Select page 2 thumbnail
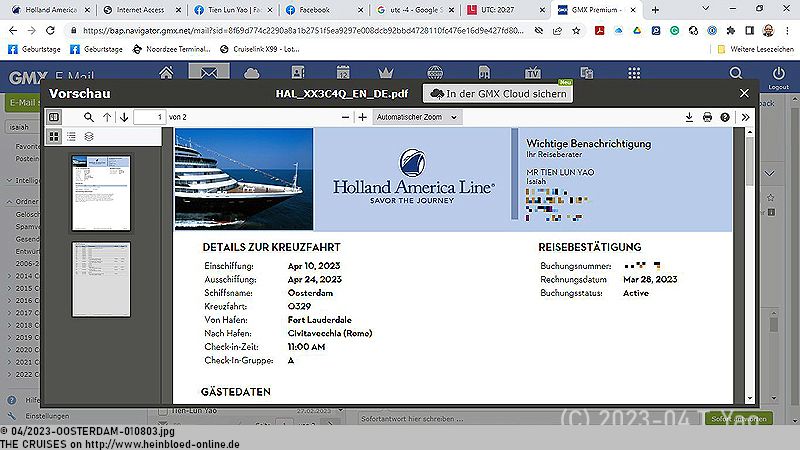 click(101, 280)
